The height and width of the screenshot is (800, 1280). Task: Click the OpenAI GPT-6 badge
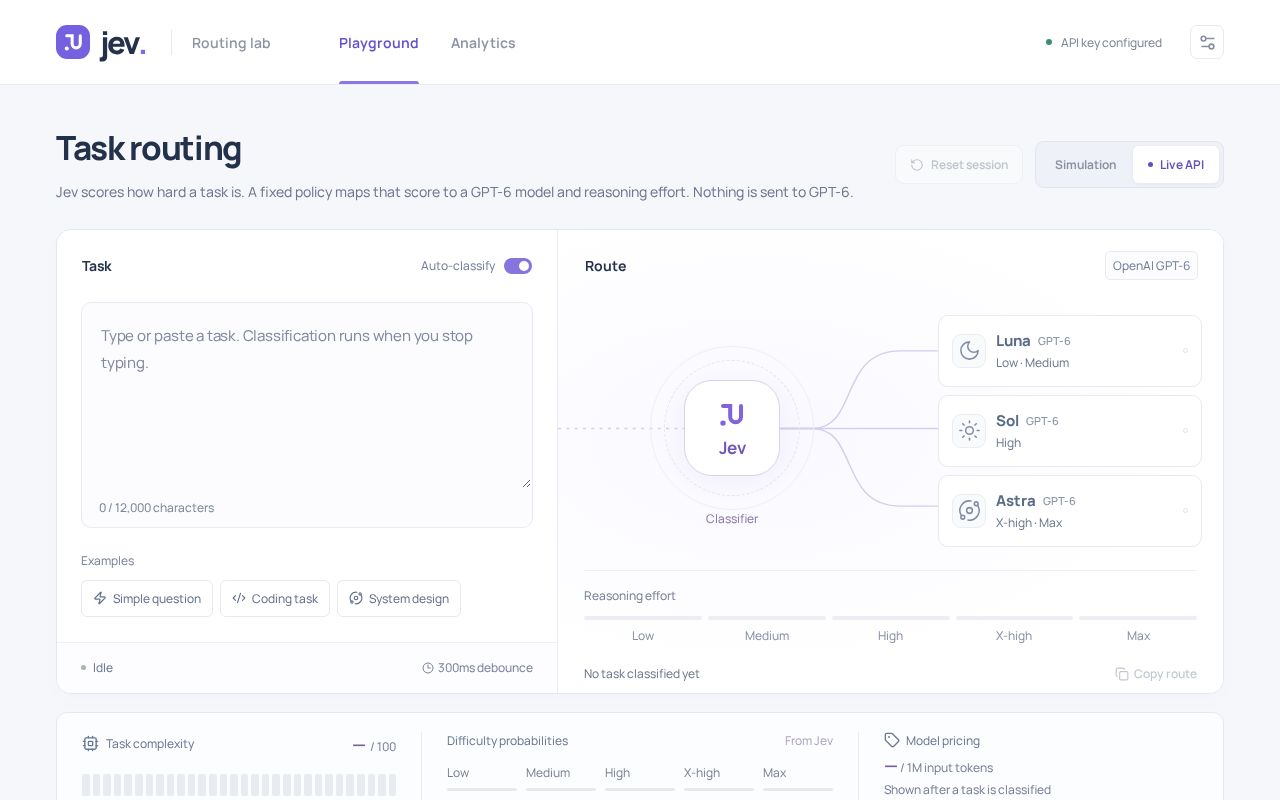pos(1151,266)
